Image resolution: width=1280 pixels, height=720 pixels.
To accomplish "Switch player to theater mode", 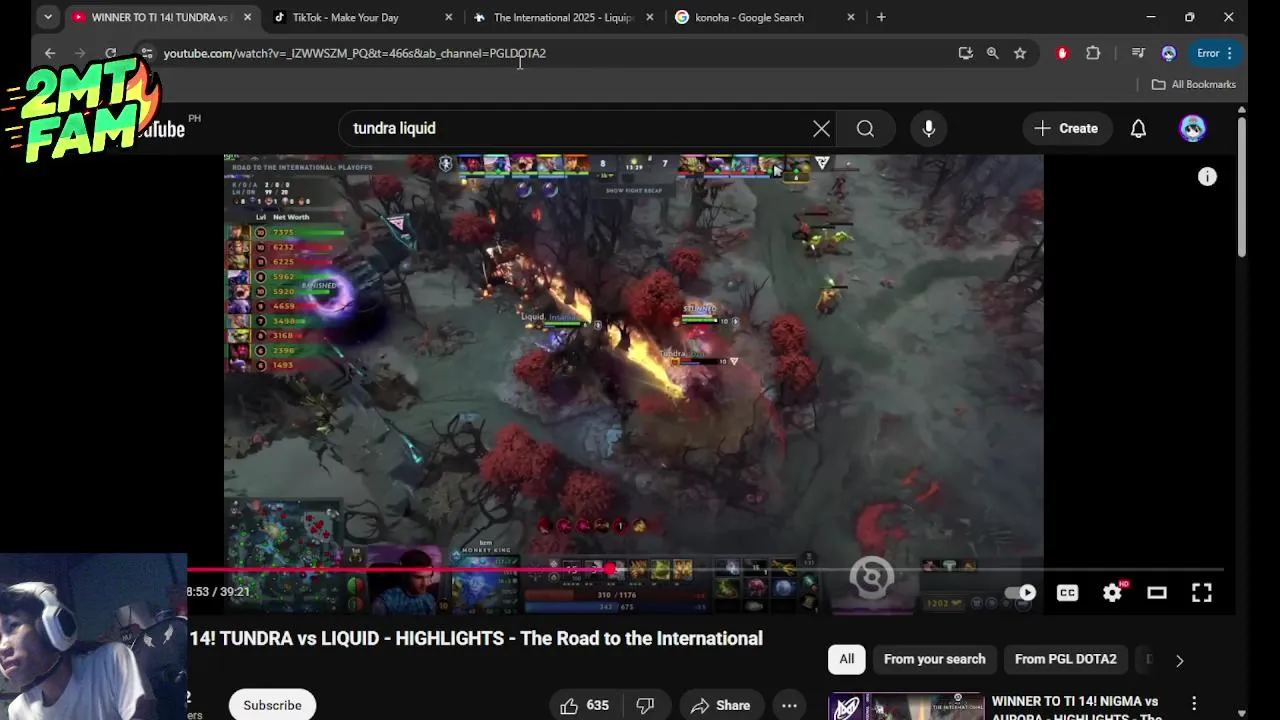I will (x=1157, y=593).
